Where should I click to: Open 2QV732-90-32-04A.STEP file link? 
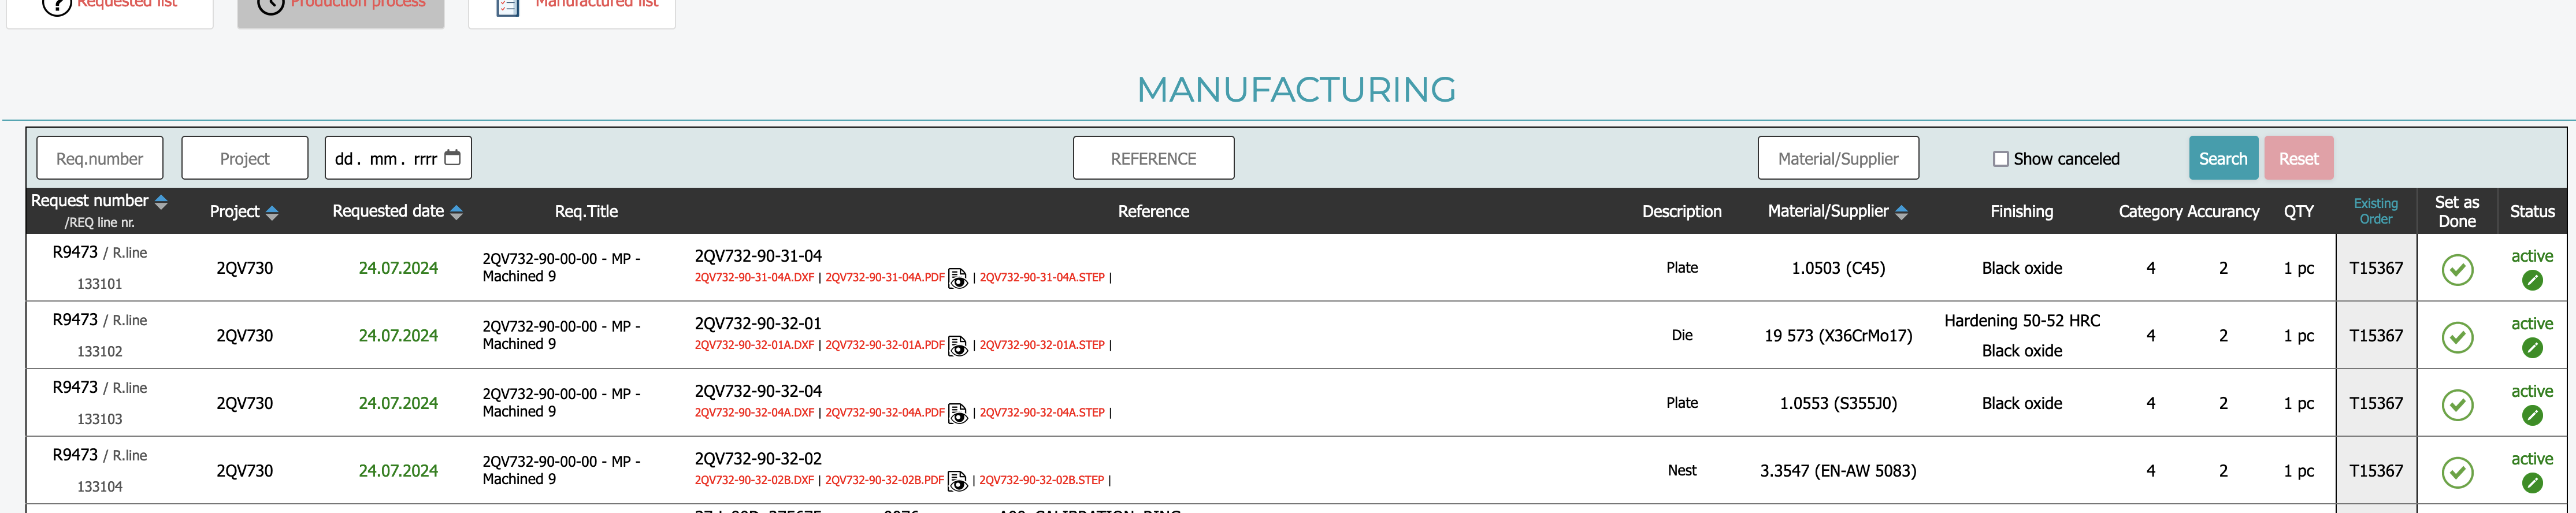[x=1041, y=413]
